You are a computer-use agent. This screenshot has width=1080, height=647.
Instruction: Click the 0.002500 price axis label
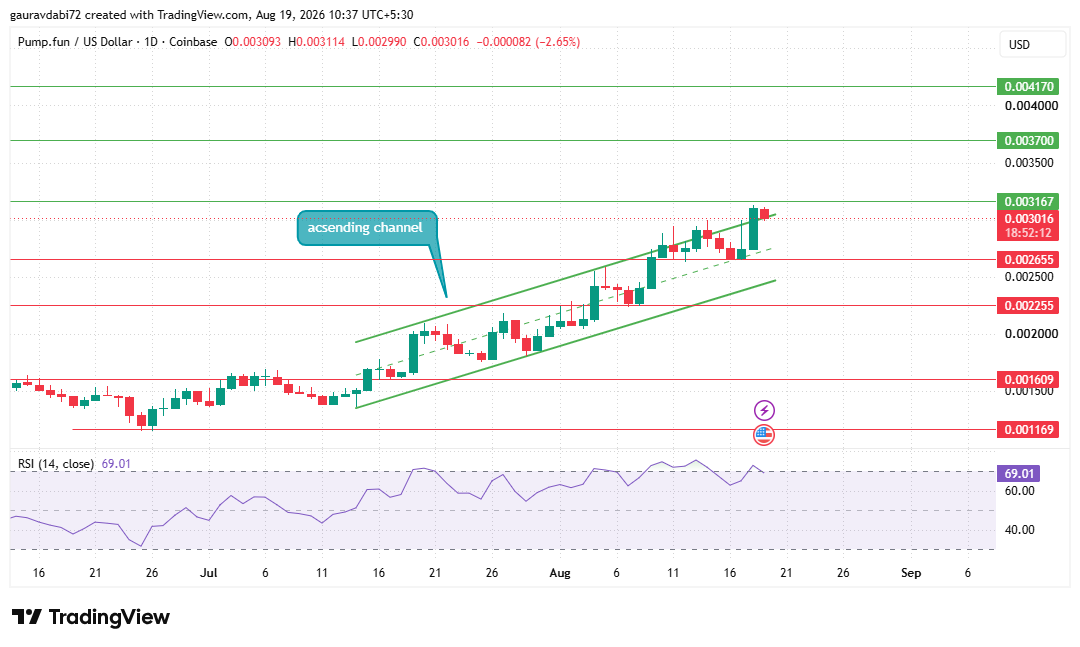tap(1029, 277)
